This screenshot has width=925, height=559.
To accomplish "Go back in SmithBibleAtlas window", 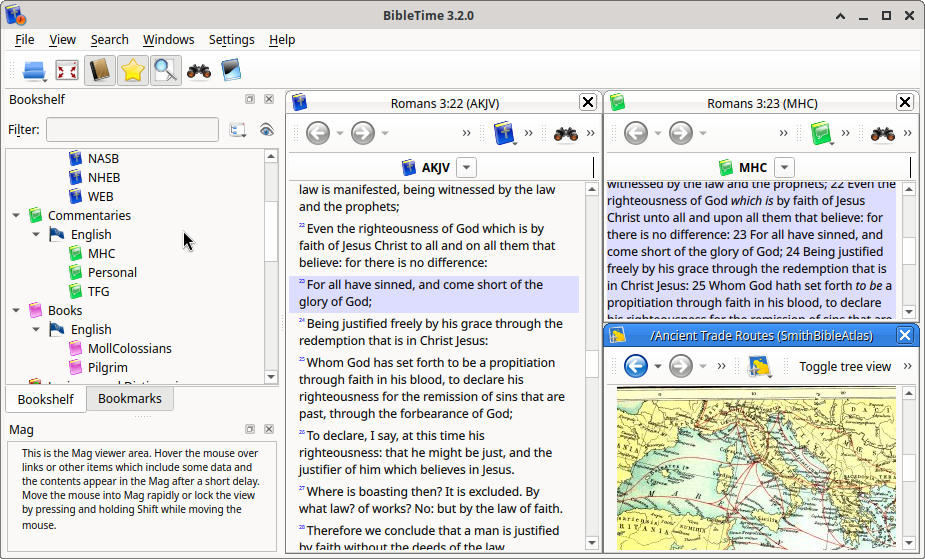I will pos(636,366).
